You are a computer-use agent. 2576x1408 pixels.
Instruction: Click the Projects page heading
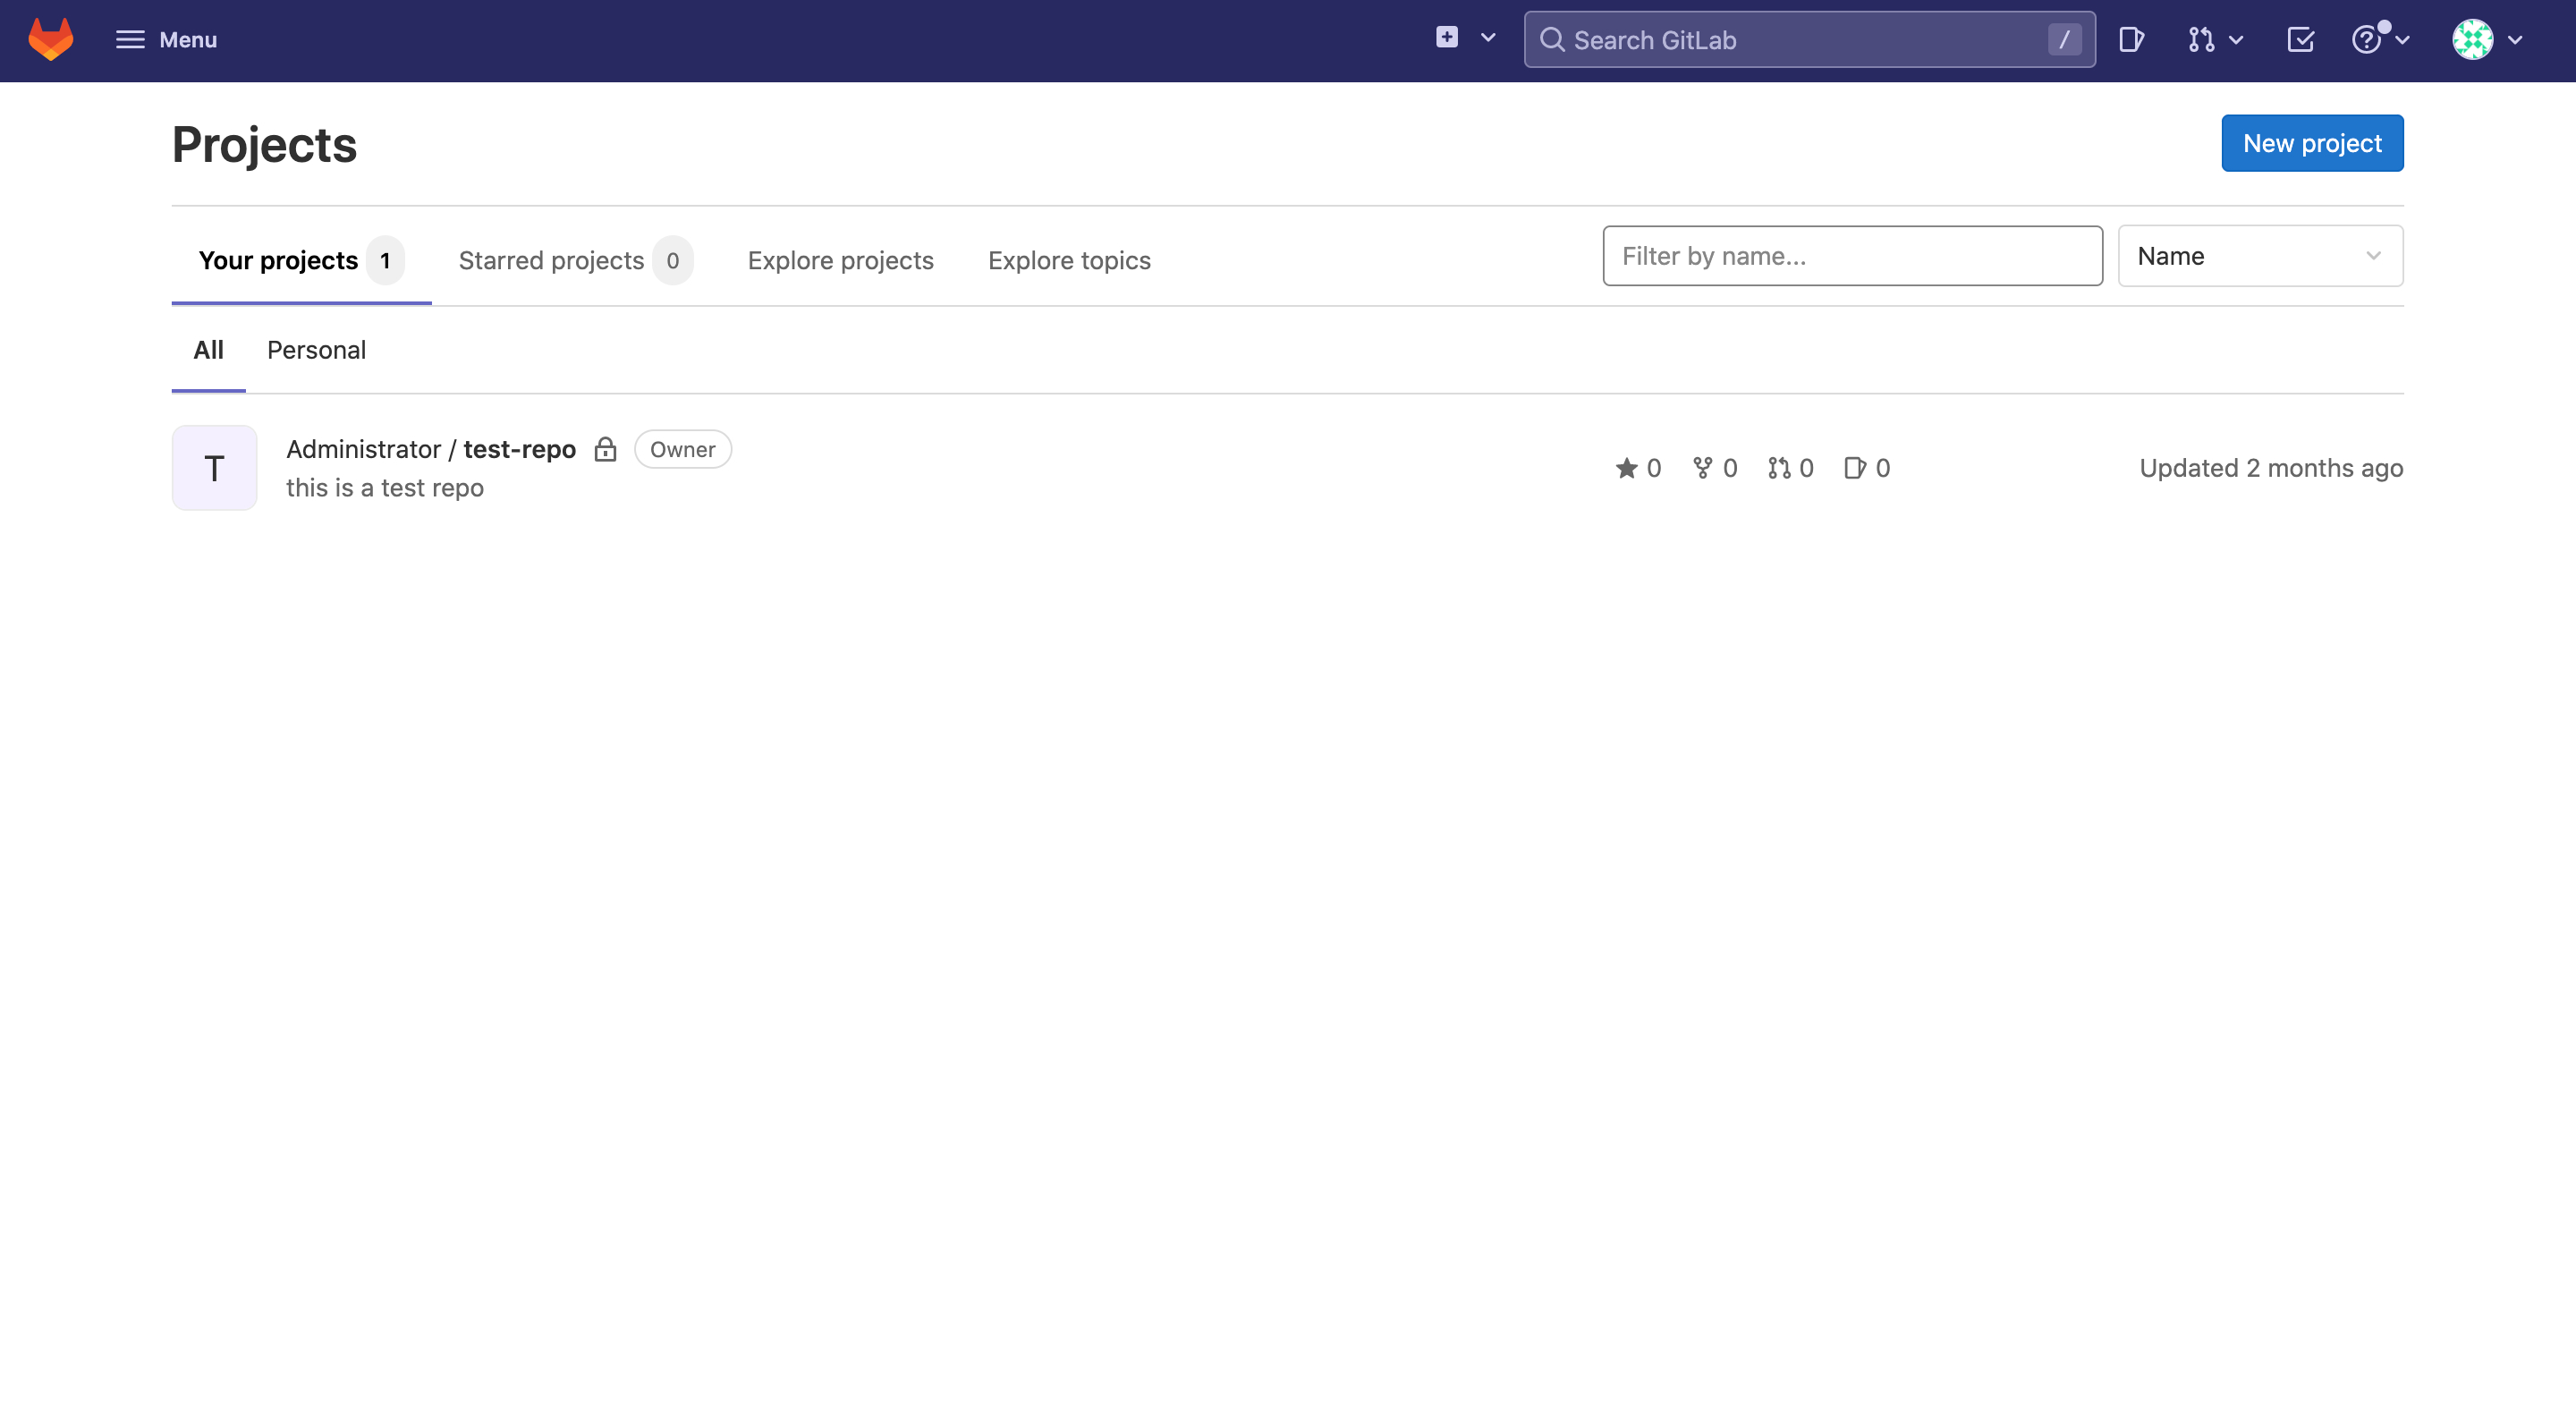coord(264,145)
